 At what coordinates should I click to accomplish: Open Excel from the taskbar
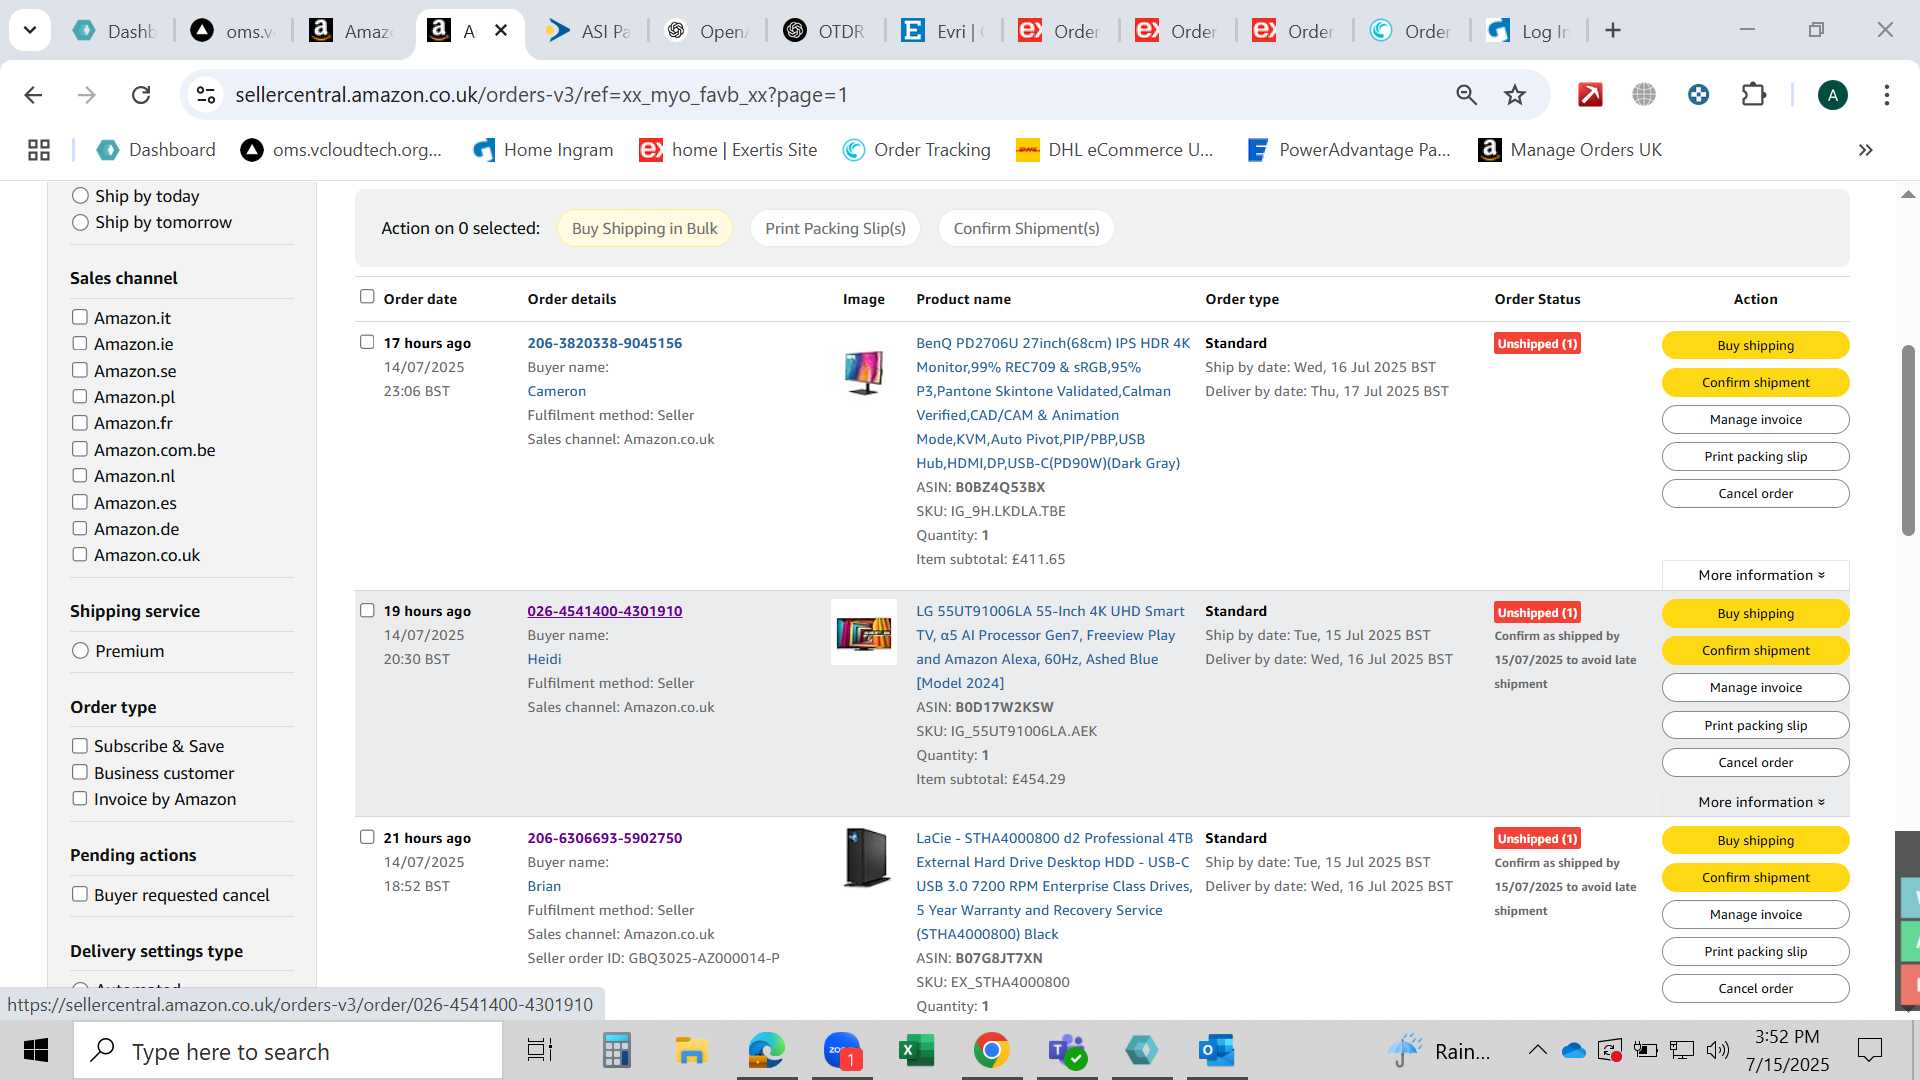click(916, 1050)
